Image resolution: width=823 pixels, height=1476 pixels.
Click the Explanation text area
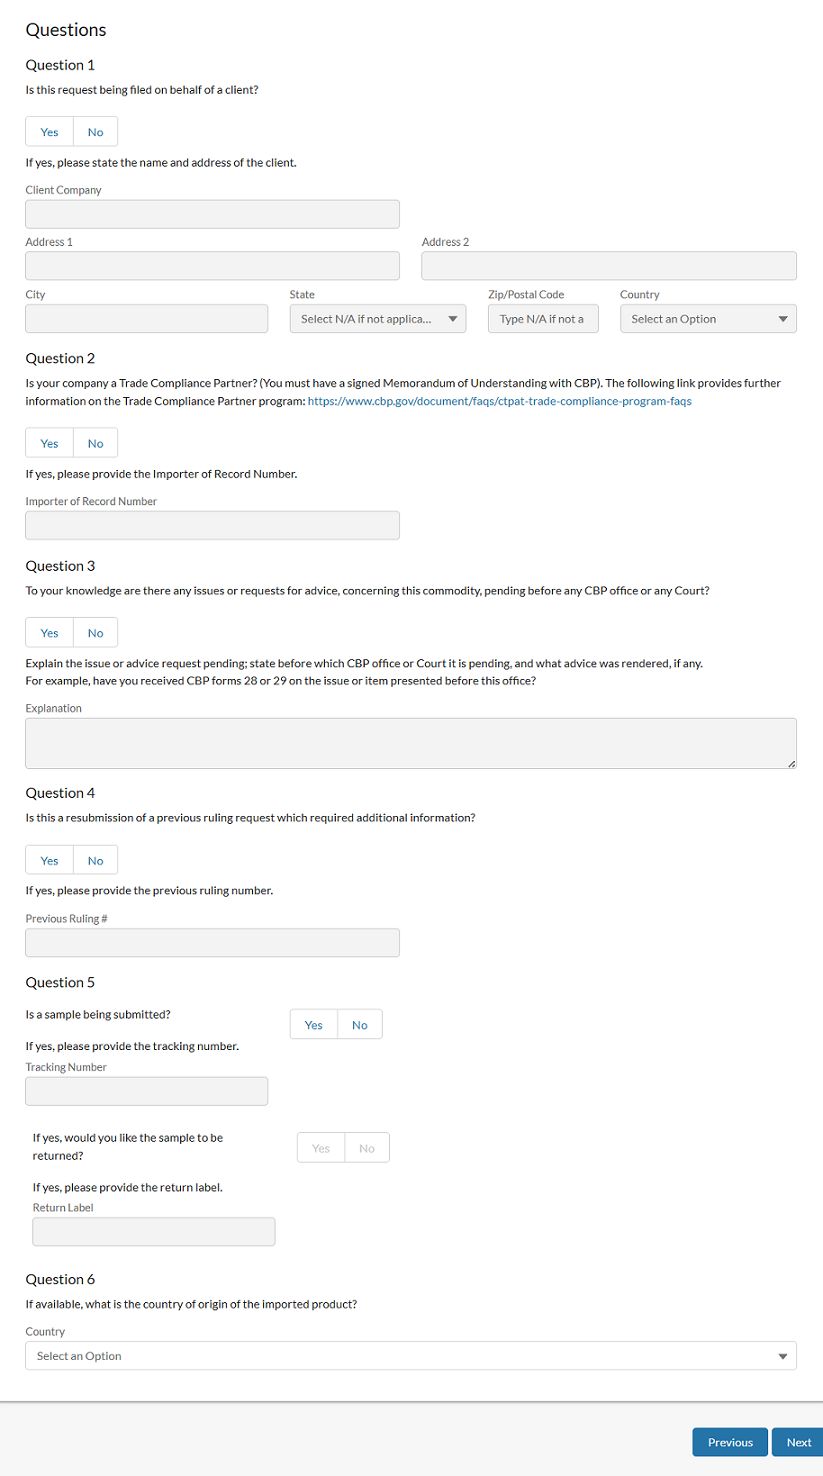coord(410,743)
